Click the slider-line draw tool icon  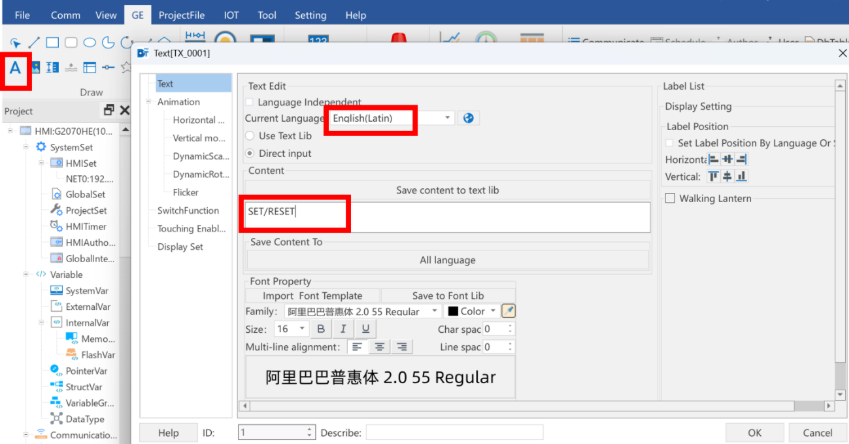108,68
